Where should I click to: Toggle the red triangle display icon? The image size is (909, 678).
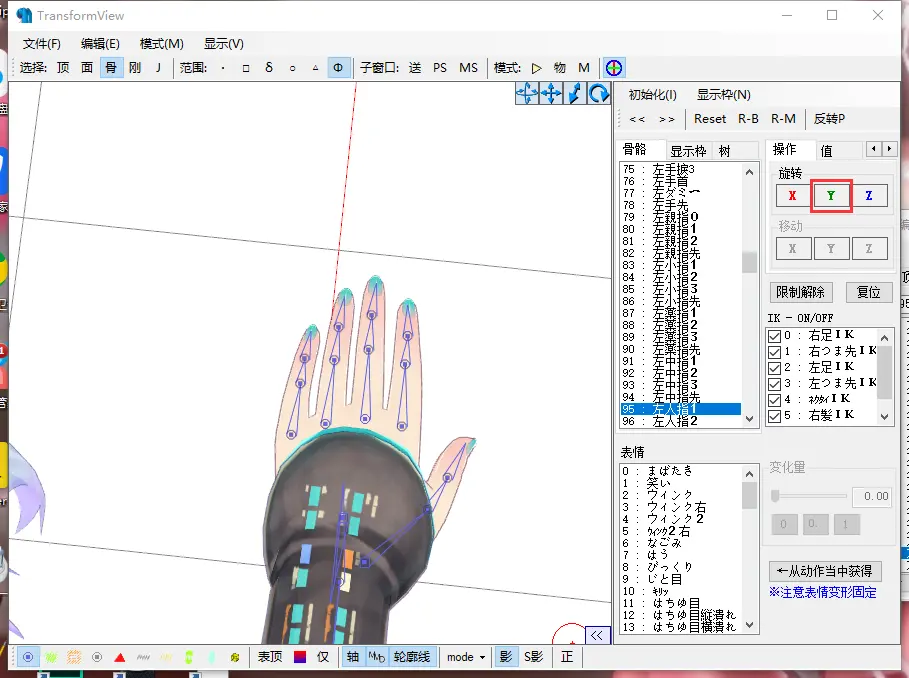(x=120, y=657)
